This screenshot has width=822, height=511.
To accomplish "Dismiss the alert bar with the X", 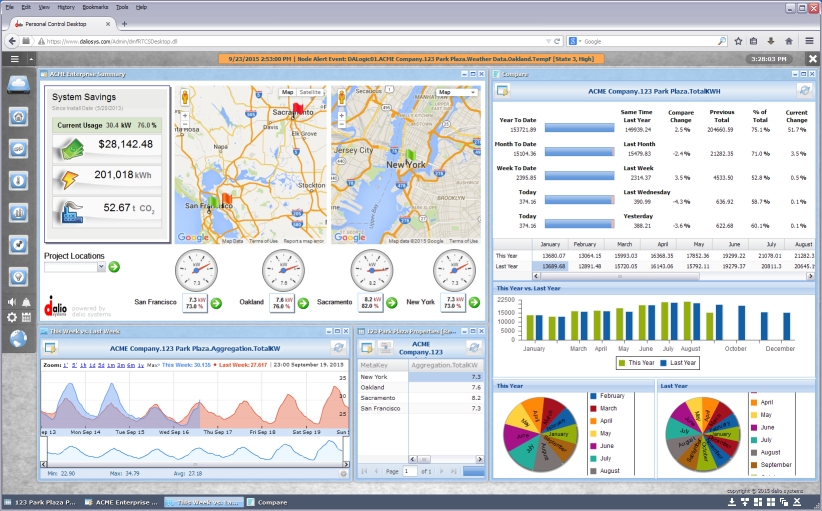I will pos(813,59).
